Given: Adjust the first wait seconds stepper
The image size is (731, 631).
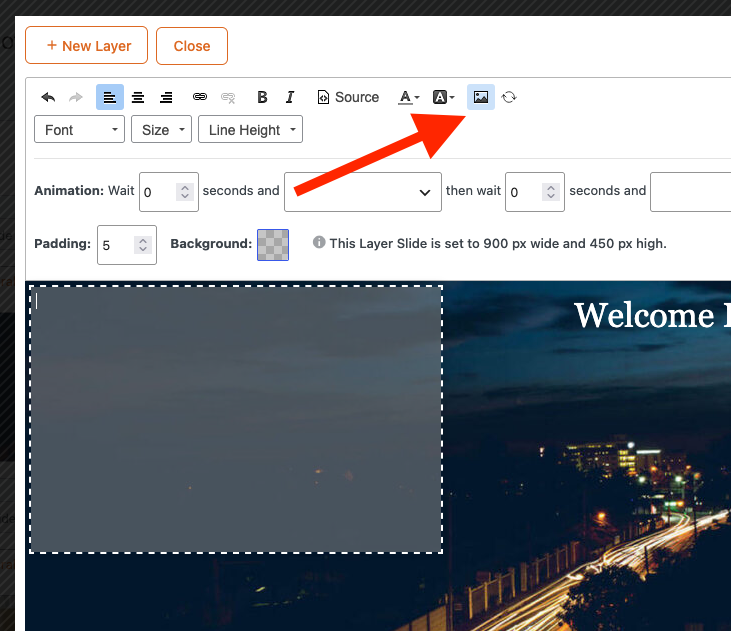Looking at the screenshot, I should click(185, 192).
